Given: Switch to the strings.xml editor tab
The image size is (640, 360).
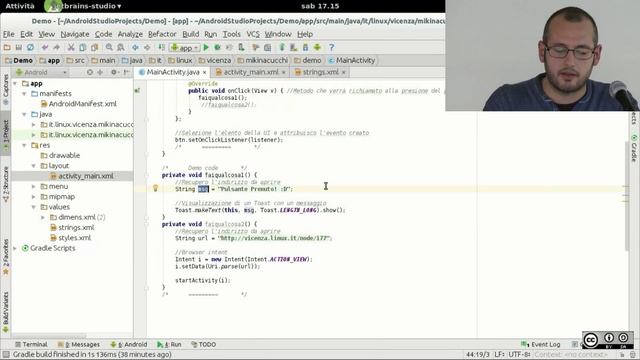Looking at the screenshot, I should click(x=320, y=72).
